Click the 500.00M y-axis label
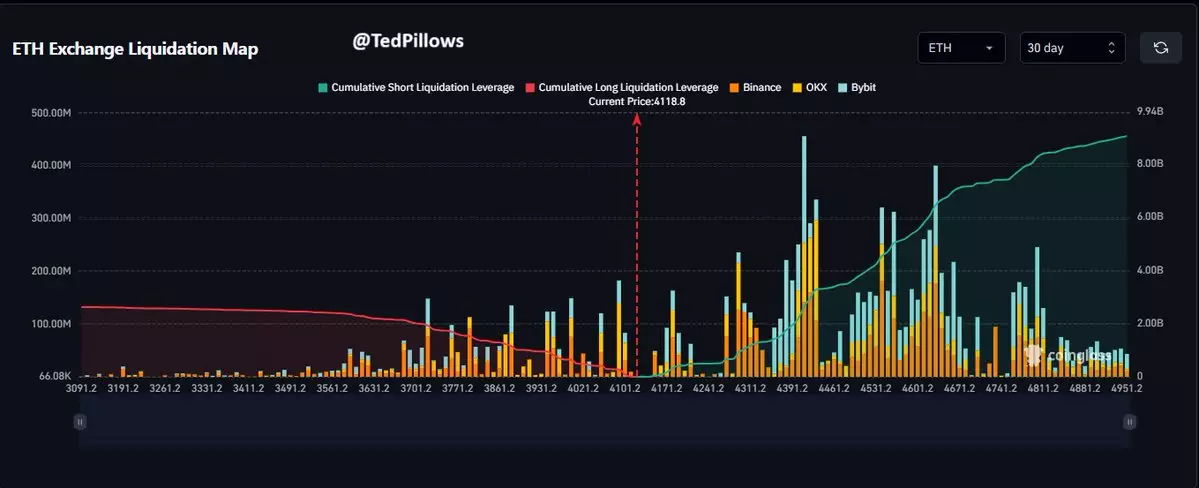Image resolution: width=1199 pixels, height=488 pixels. [x=50, y=112]
